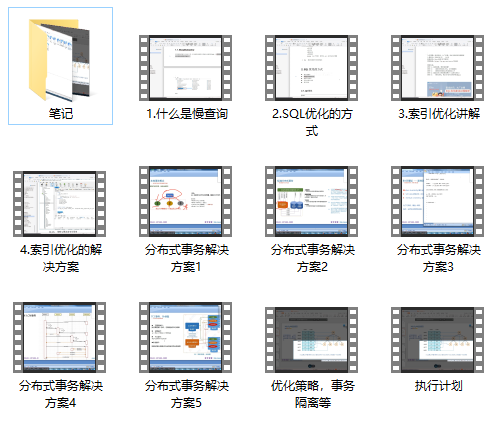The height and width of the screenshot is (423, 499).
Task: Click the file name 分布式事务解决方案3
Action: (x=439, y=258)
